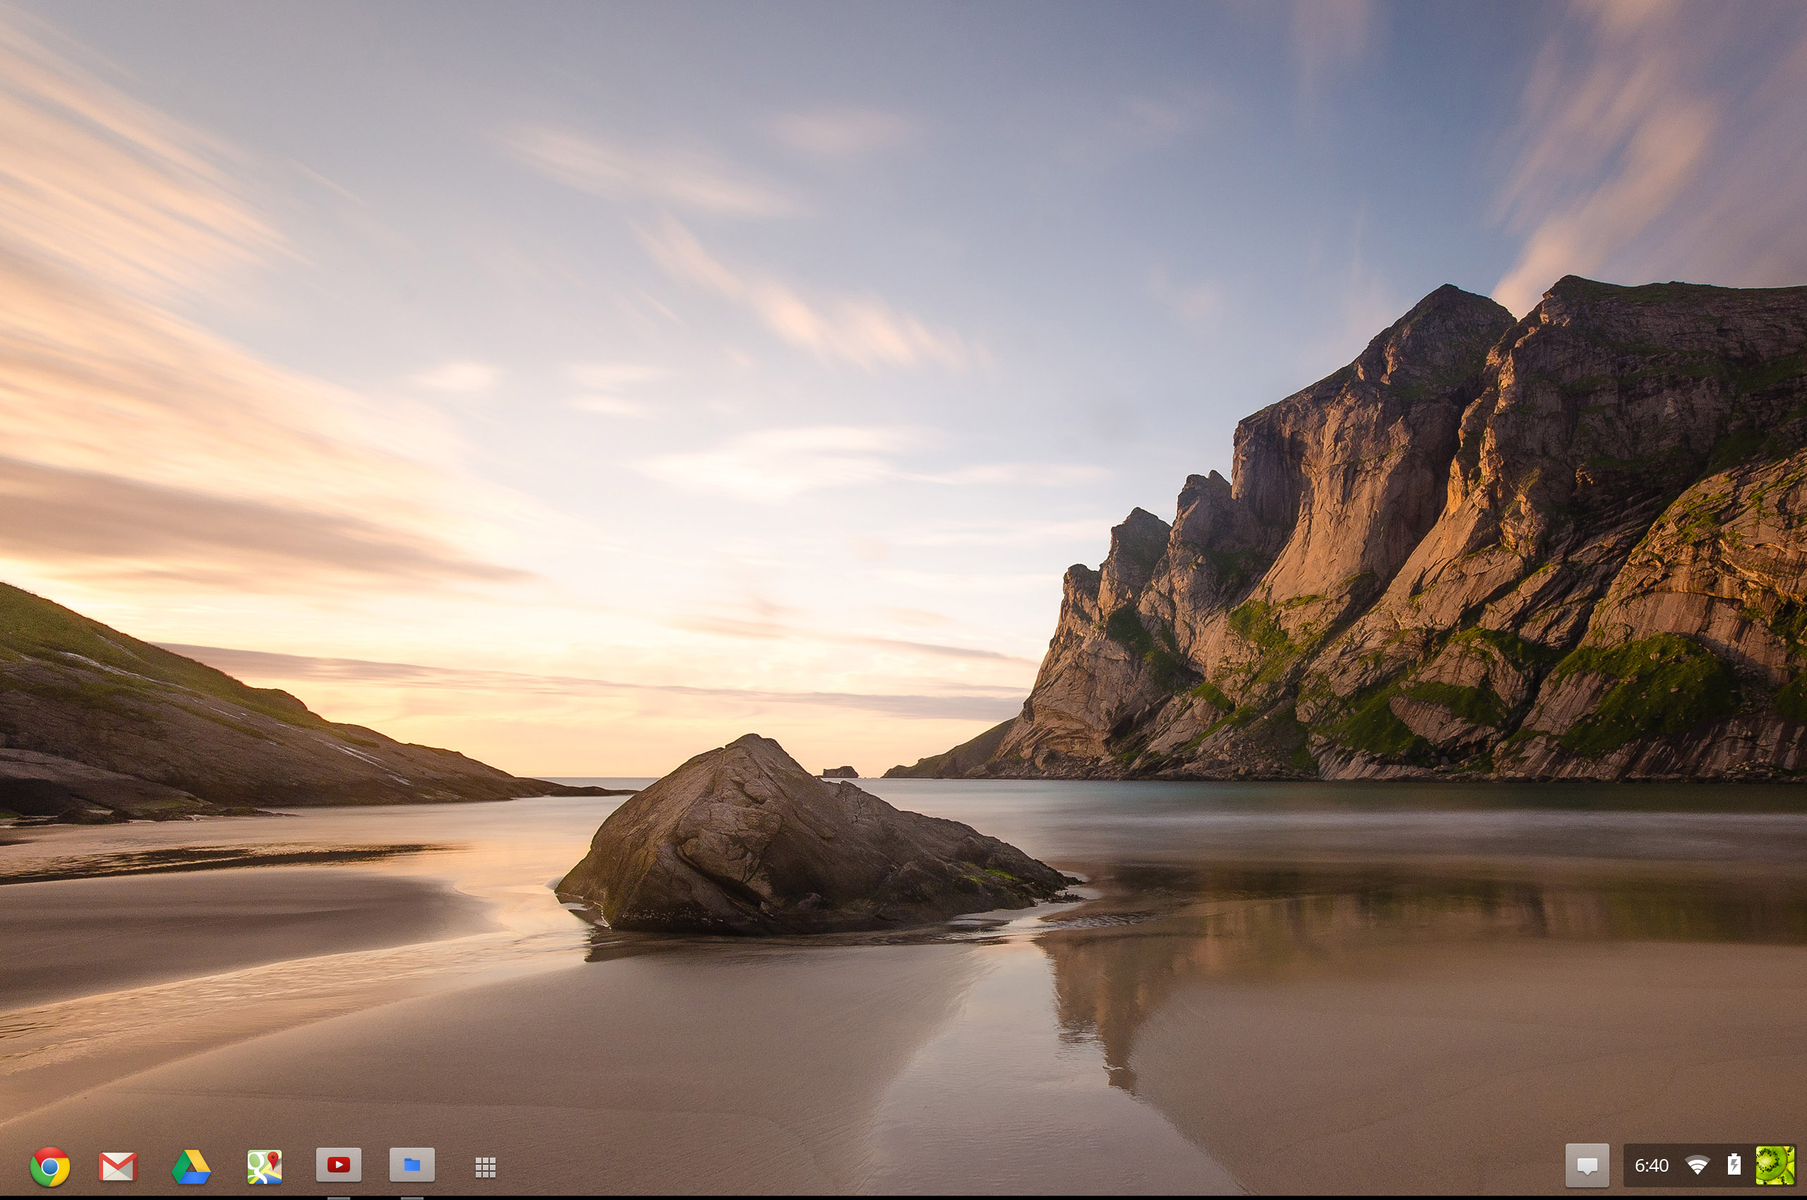Image resolution: width=1807 pixels, height=1200 pixels.
Task: Open the kiwi user avatar menu
Action: (x=1775, y=1165)
